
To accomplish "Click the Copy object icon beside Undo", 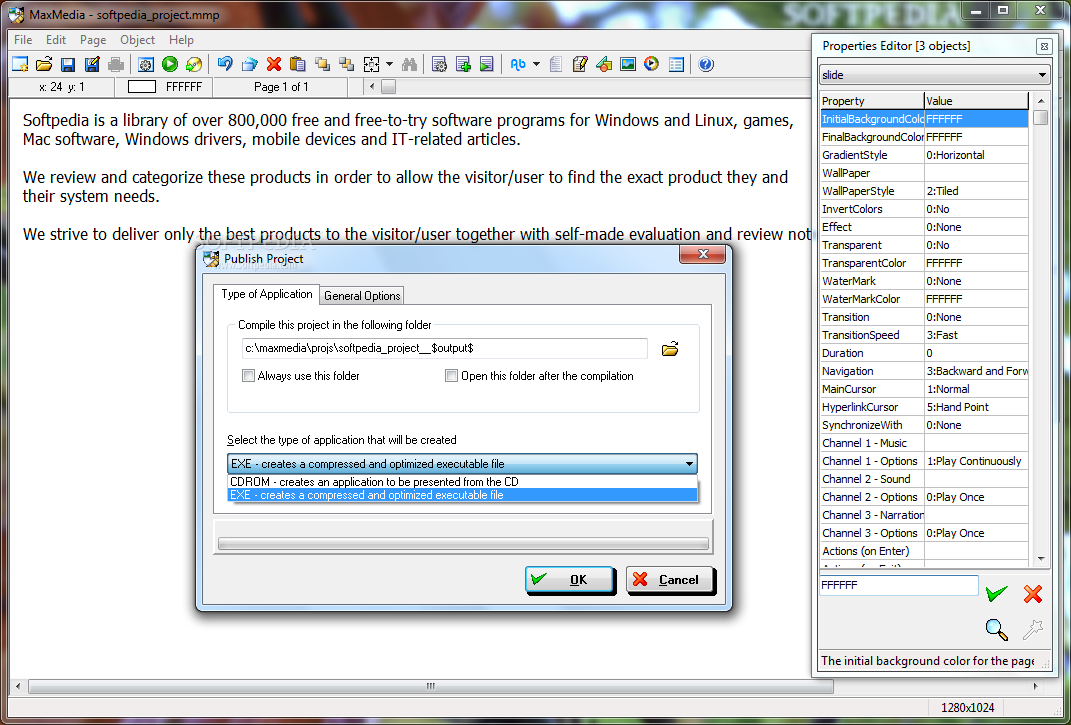I will [x=249, y=64].
